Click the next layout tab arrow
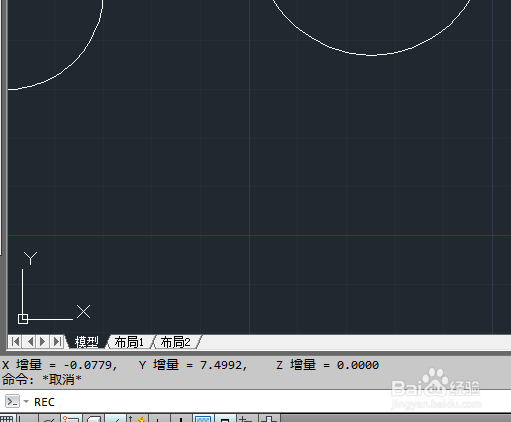 [x=43, y=342]
